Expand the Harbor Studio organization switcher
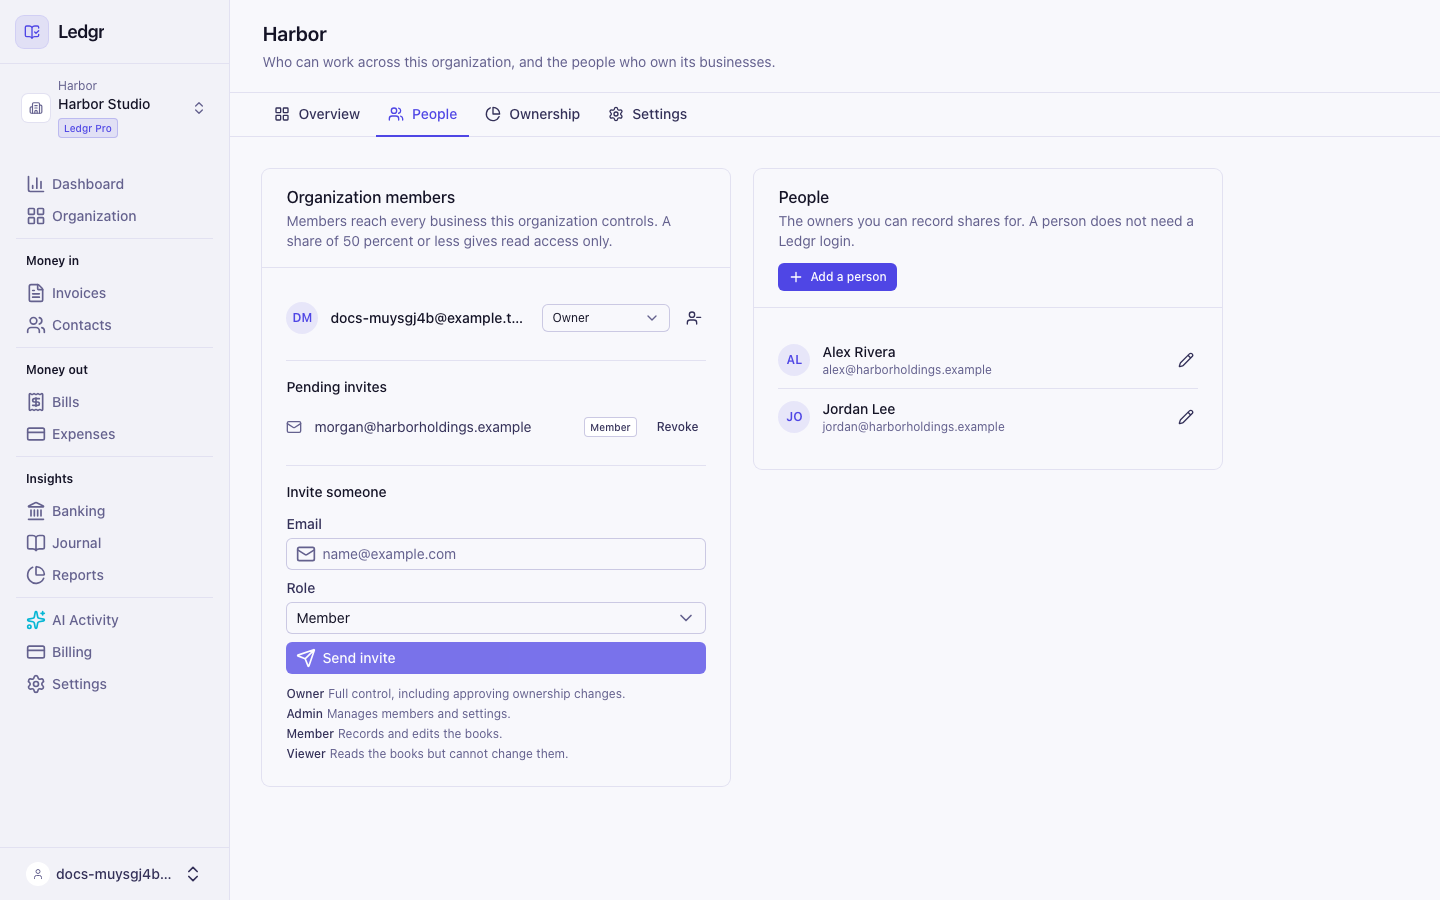Image resolution: width=1440 pixels, height=900 pixels. tap(199, 108)
